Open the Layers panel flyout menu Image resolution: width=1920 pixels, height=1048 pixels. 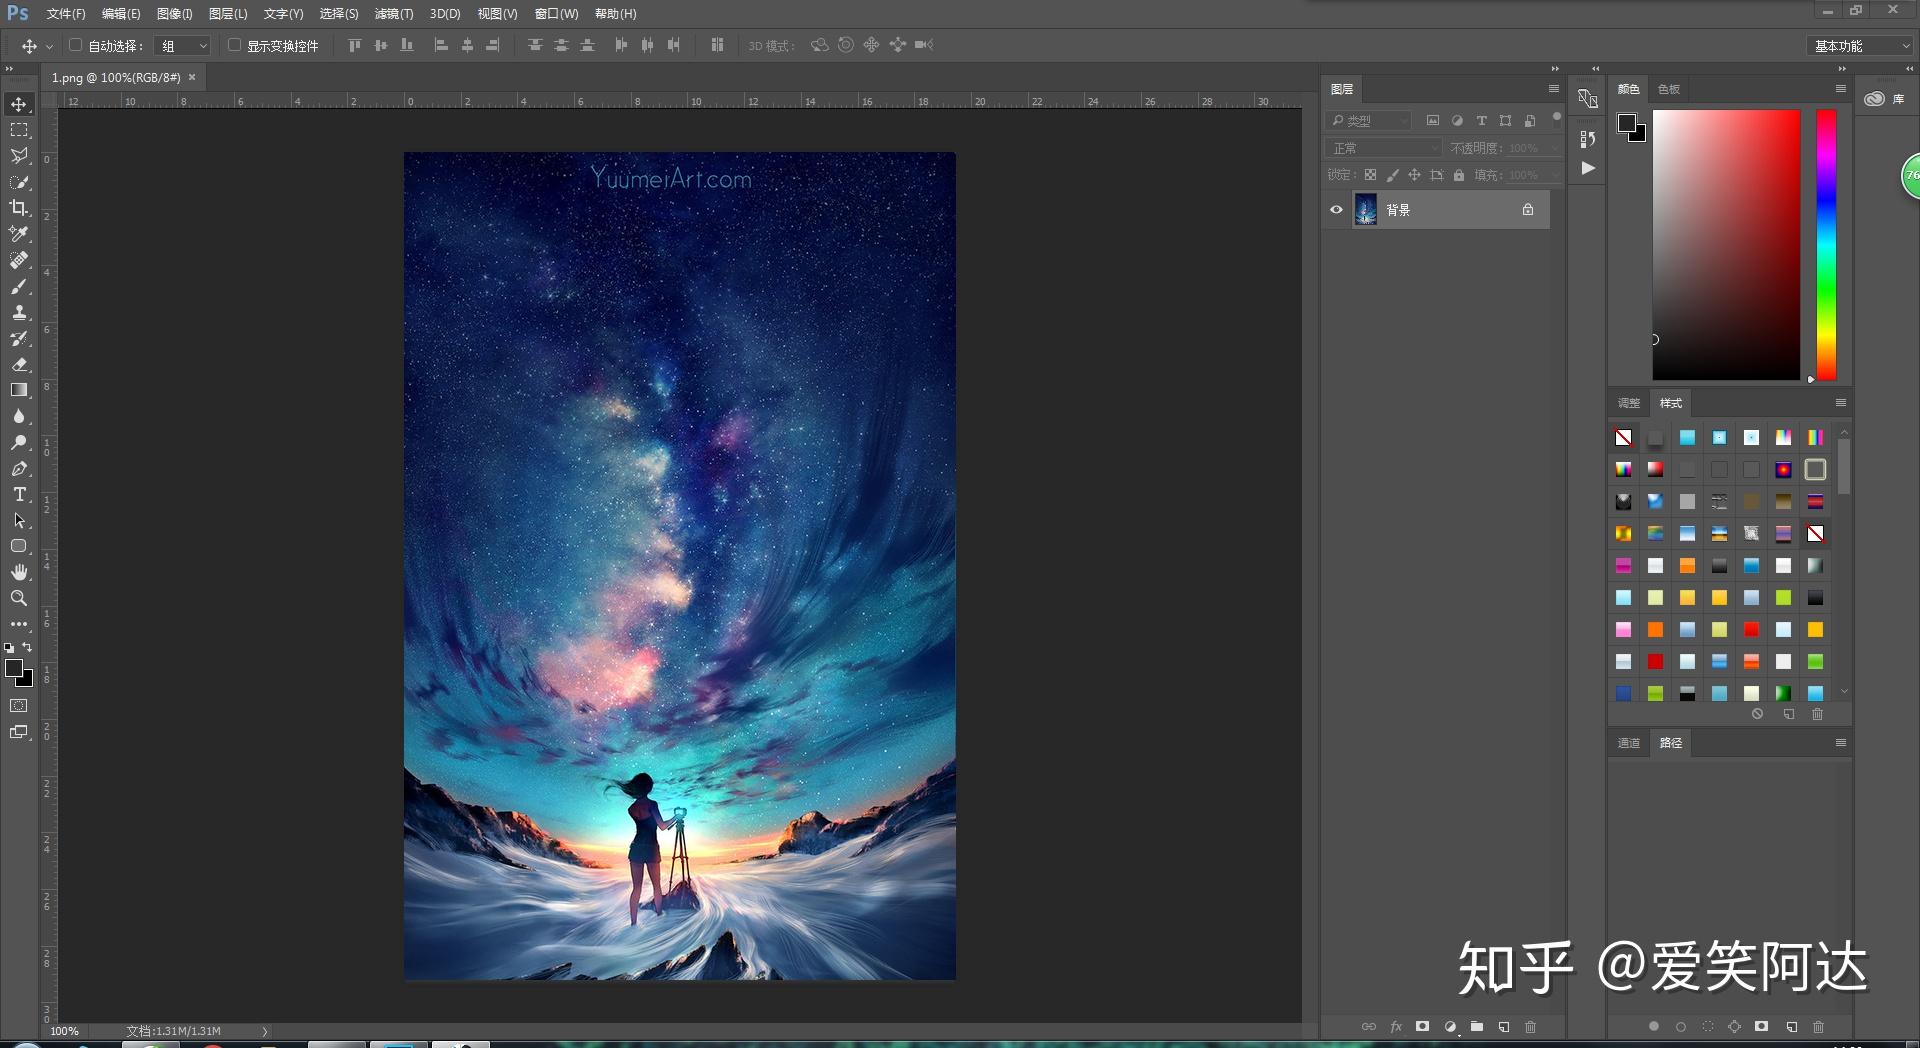[x=1553, y=89]
